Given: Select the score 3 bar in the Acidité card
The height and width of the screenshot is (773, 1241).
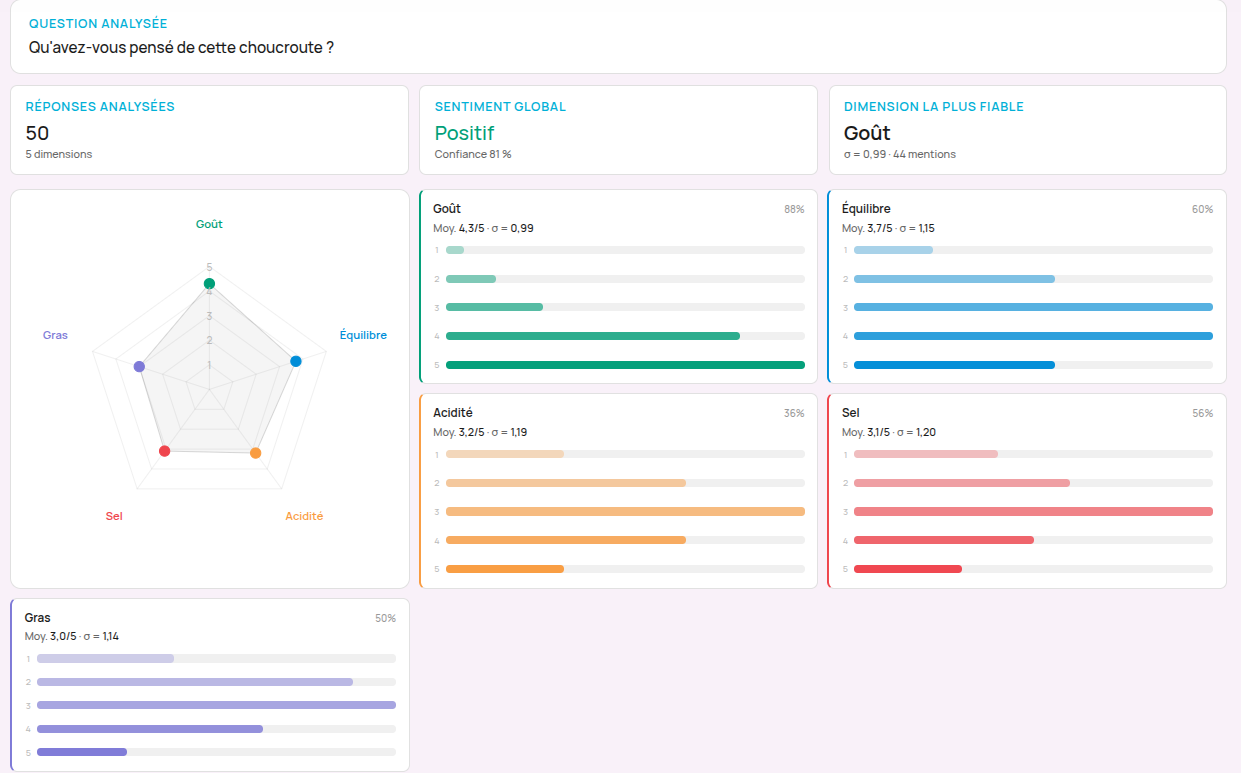Looking at the screenshot, I should click(x=625, y=512).
